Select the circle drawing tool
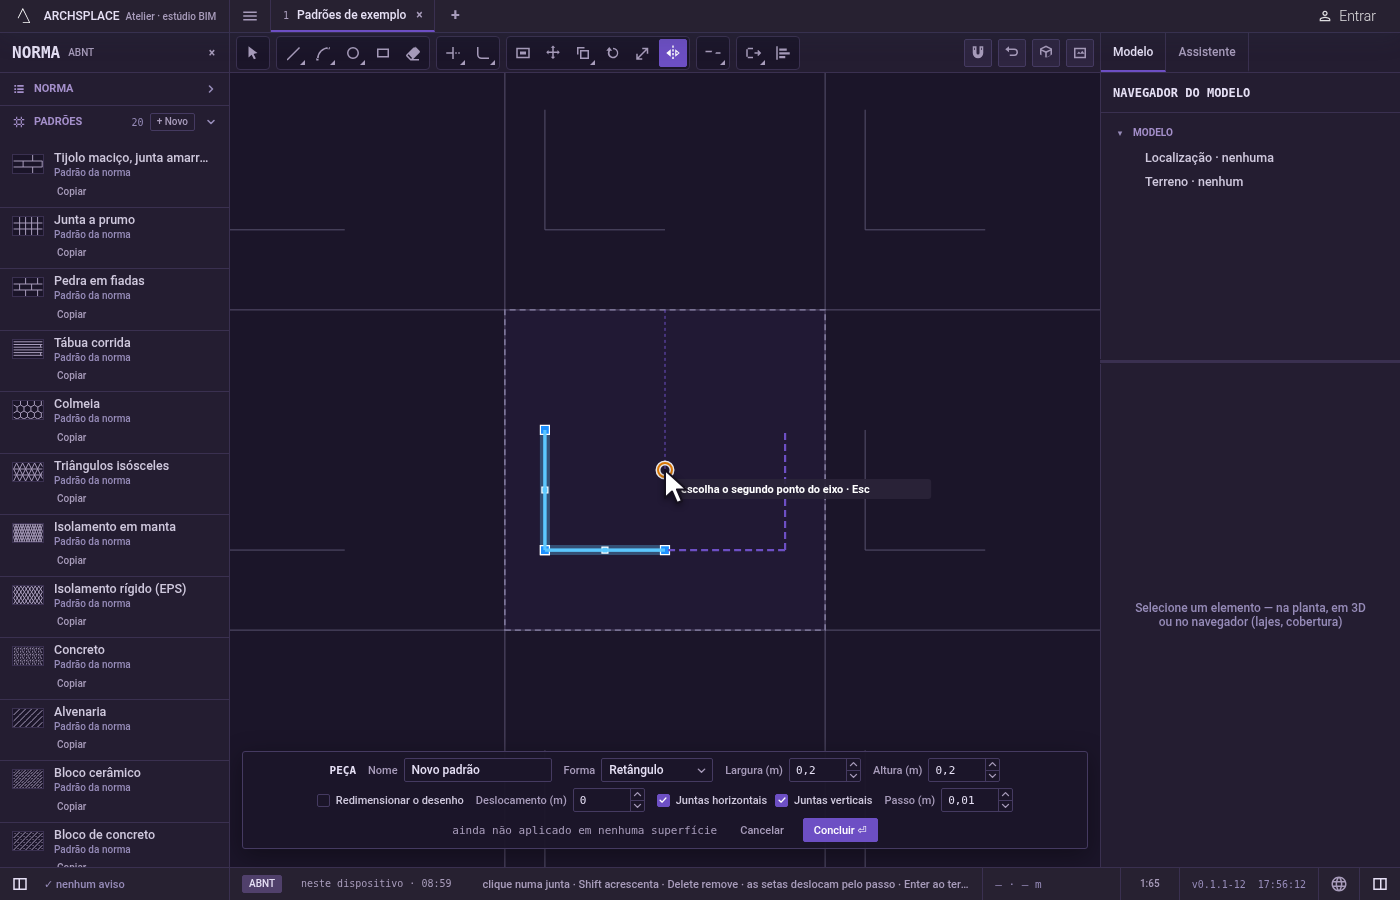Screen dimensions: 1400x900 [353, 53]
